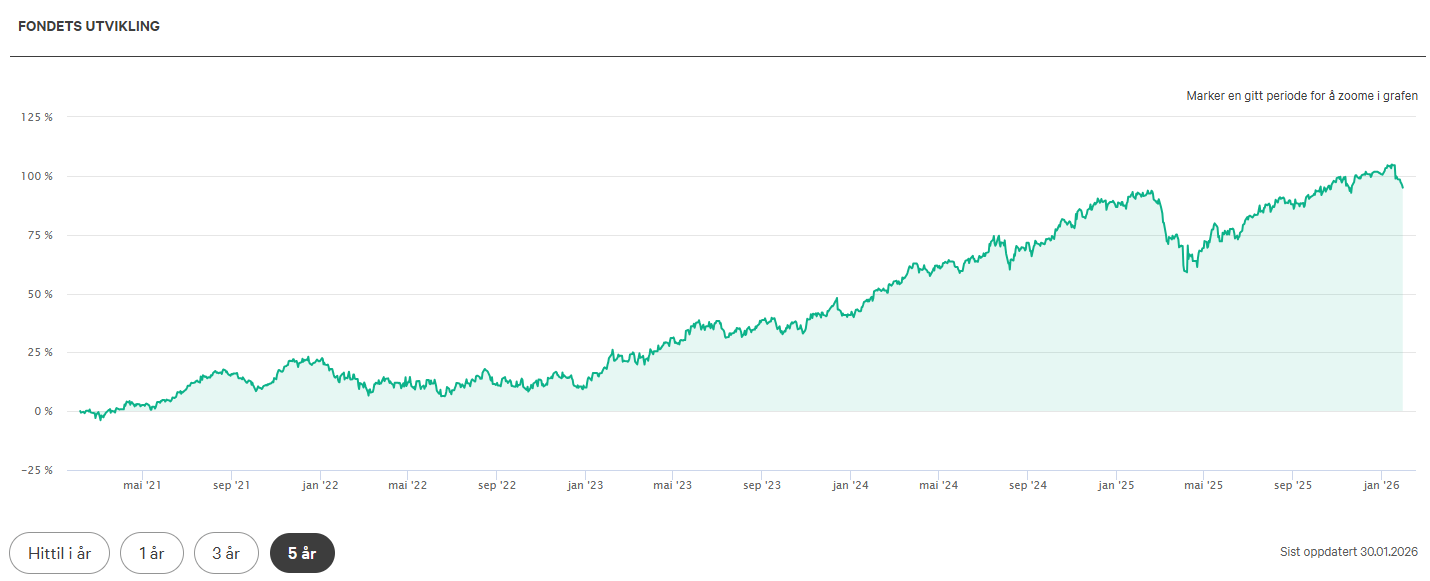This screenshot has width=1430, height=581.
Task: Select the jan '22 x-axis label
Action: (320, 485)
